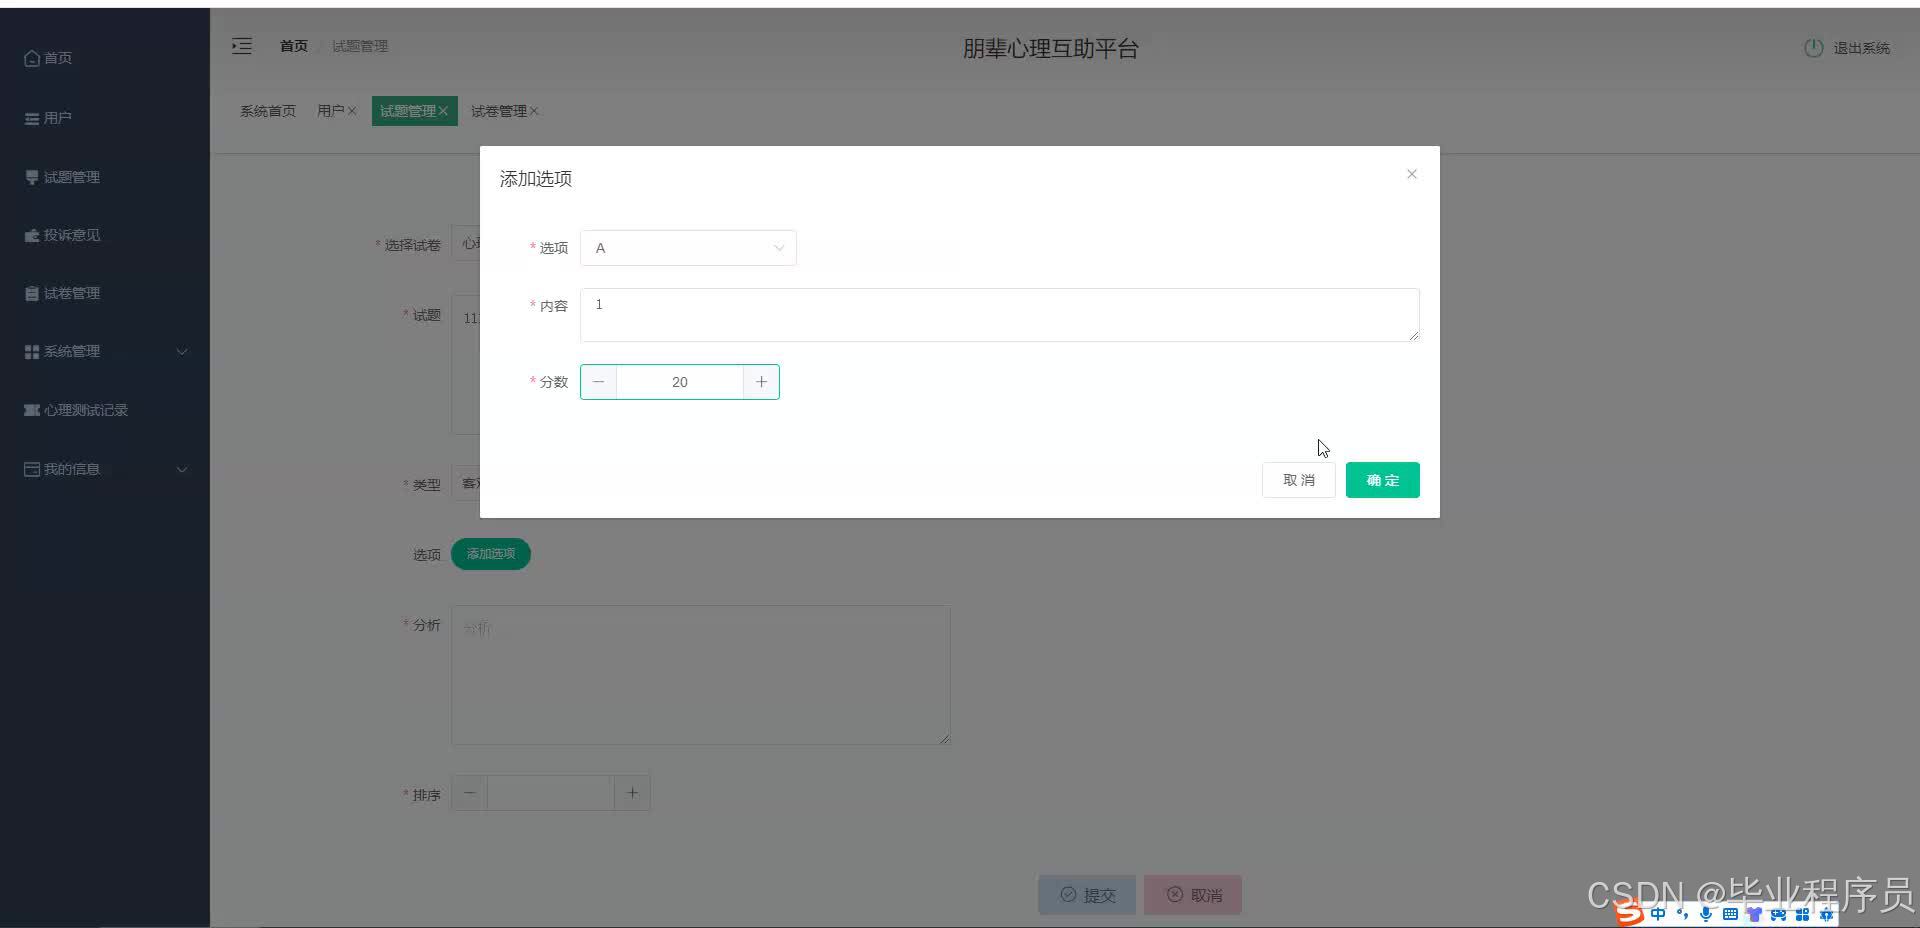
Task: Confirm the option with 确定 button
Action: click(x=1382, y=480)
